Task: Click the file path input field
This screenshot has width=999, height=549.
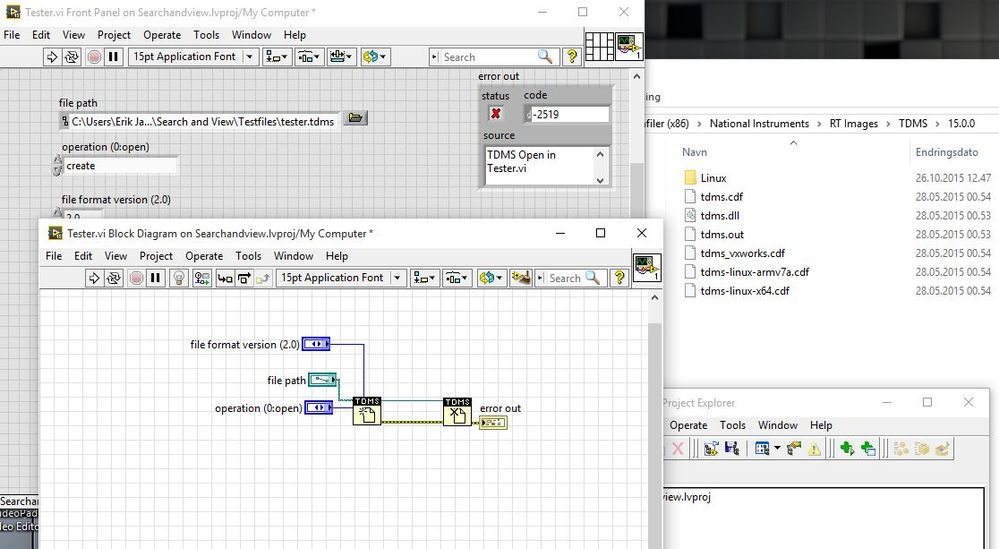Action: 200,121
